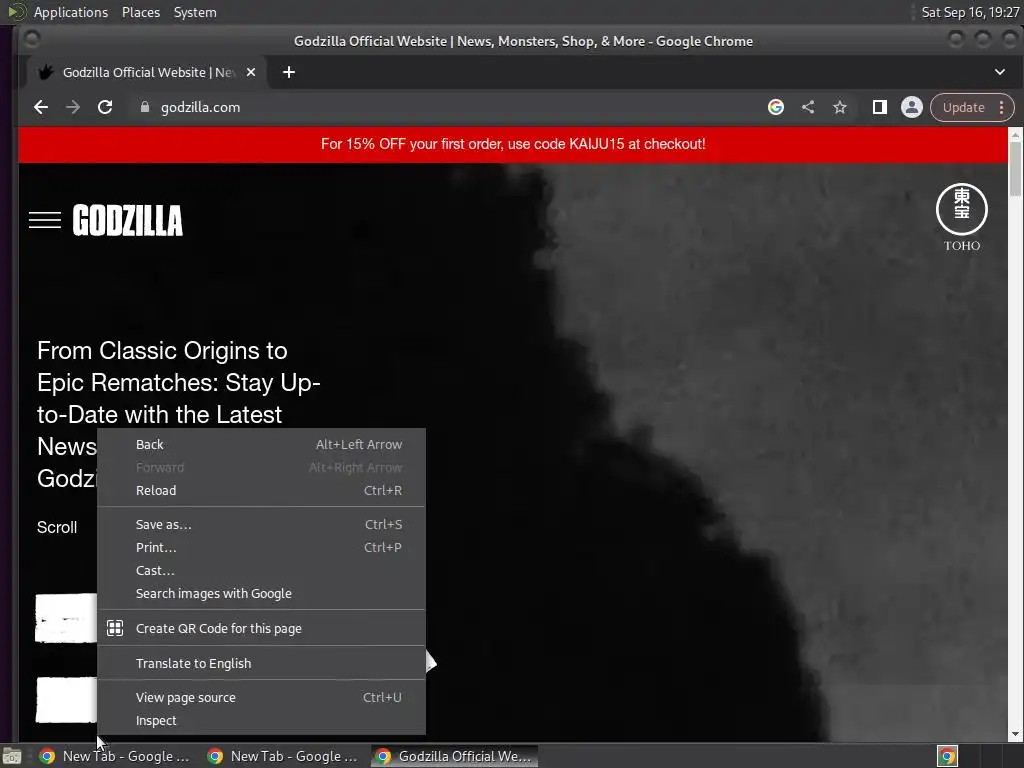Open the Applications menu
This screenshot has width=1024, height=768.
click(x=71, y=12)
